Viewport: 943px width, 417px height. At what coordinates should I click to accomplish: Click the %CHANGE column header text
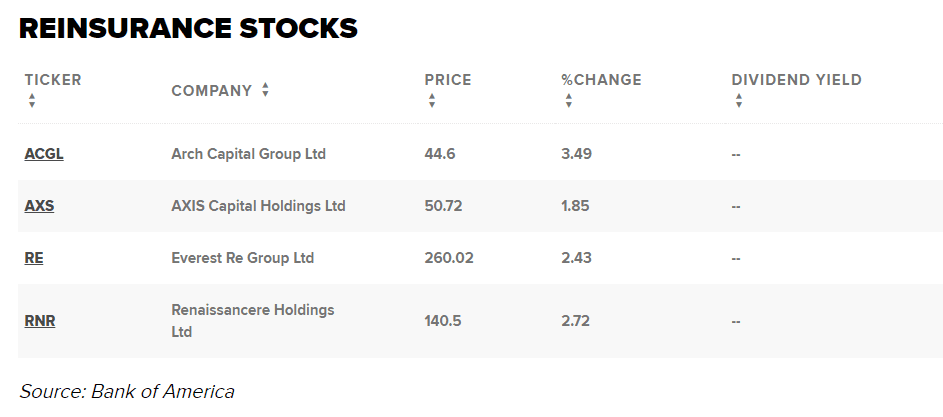[x=601, y=80]
